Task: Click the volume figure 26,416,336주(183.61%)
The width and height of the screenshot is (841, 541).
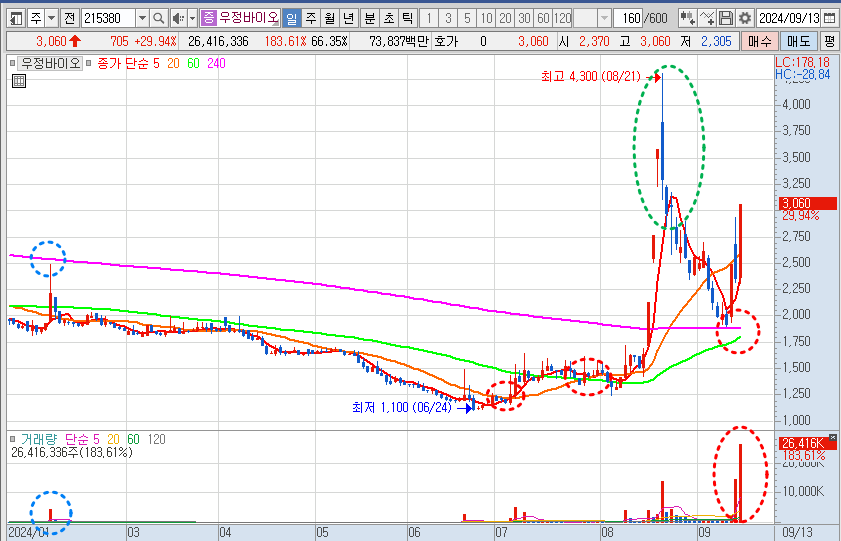Action: coord(72,453)
